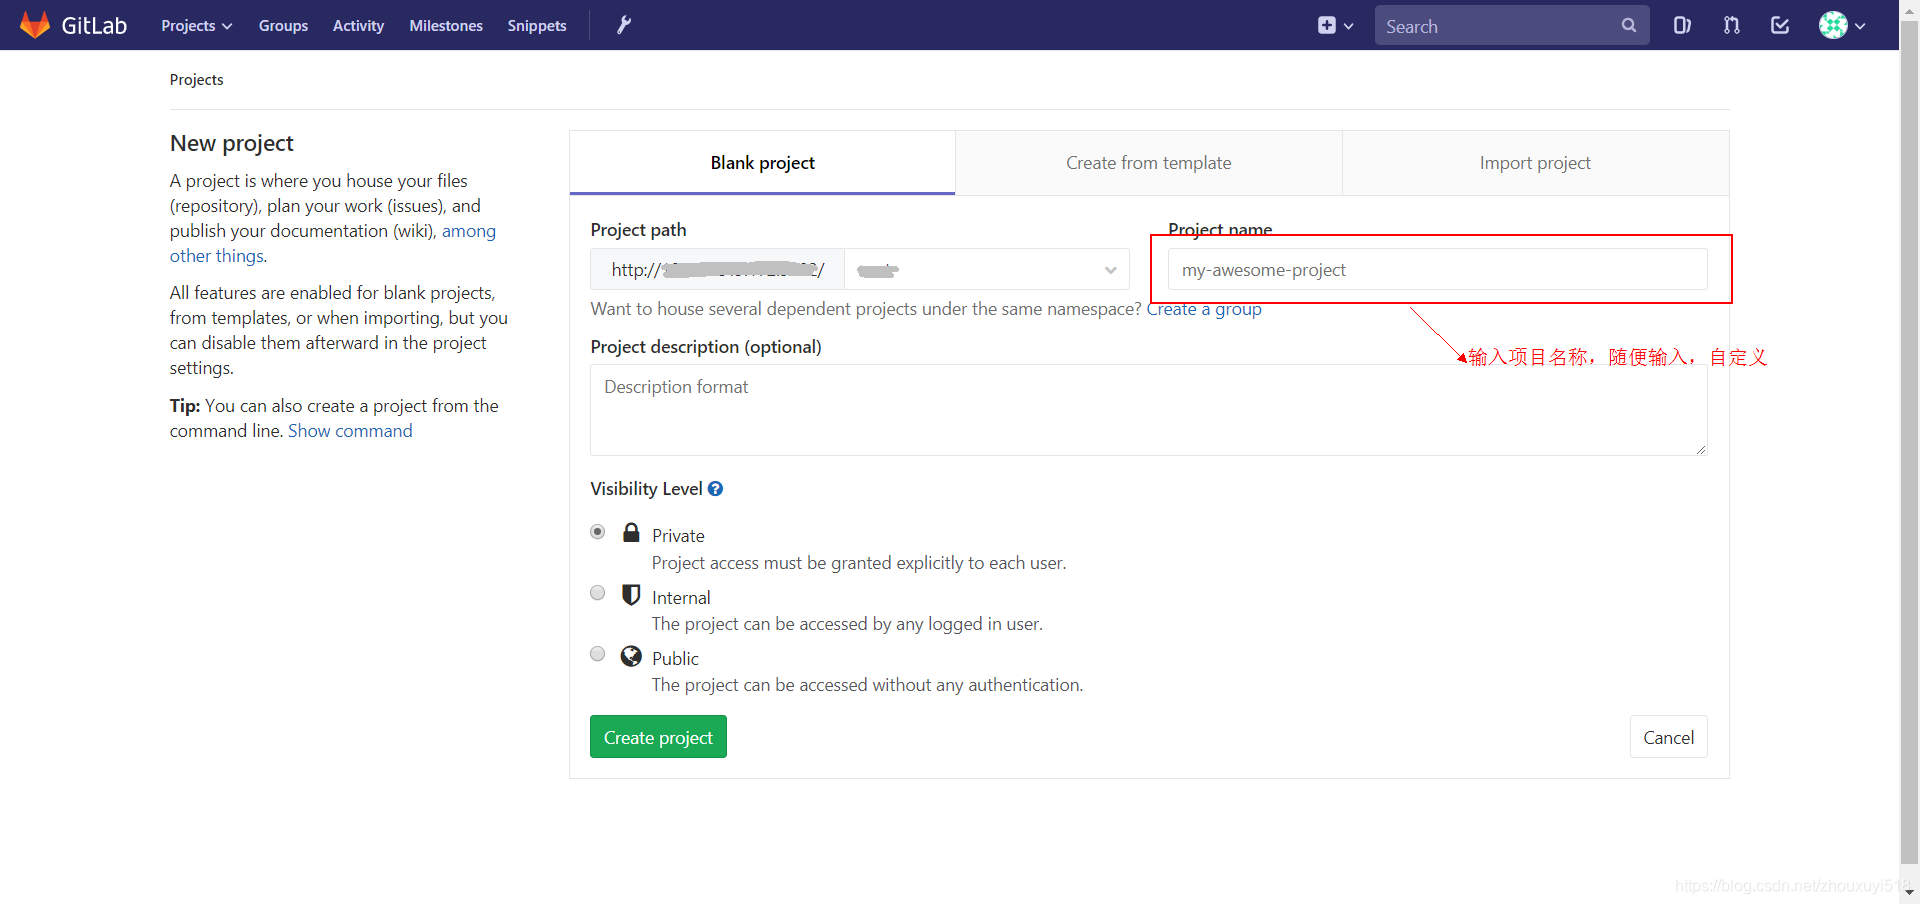
Task: Click the Internal shield icon
Action: (x=631, y=595)
